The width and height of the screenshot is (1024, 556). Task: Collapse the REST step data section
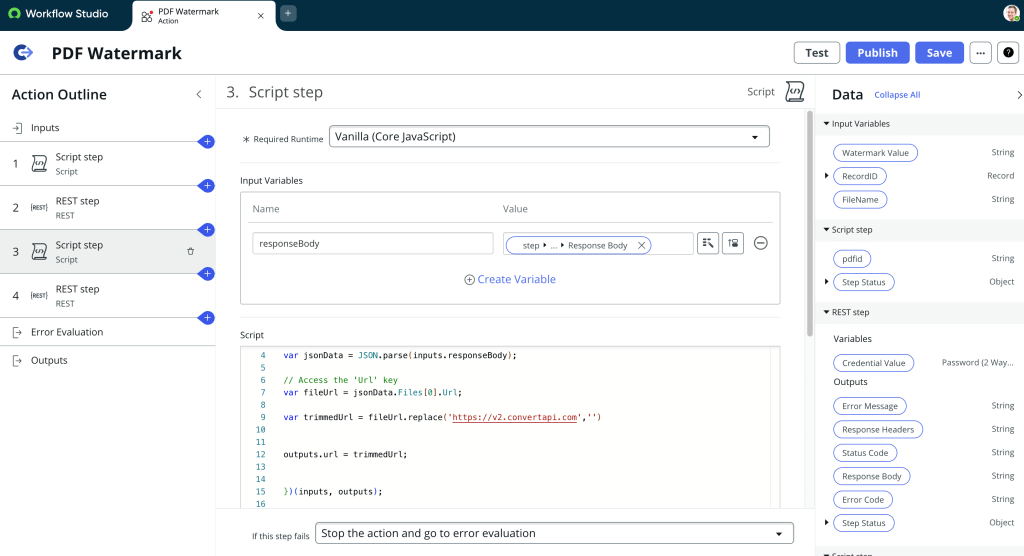827,312
